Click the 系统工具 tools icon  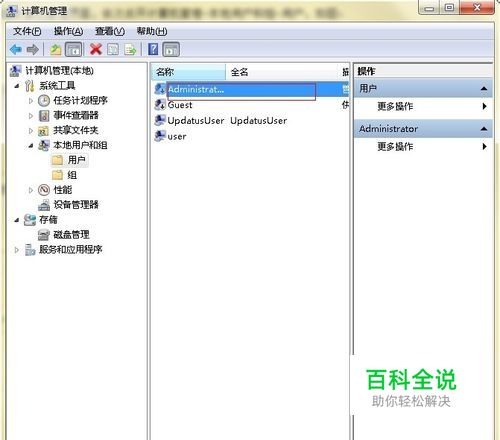[30, 86]
